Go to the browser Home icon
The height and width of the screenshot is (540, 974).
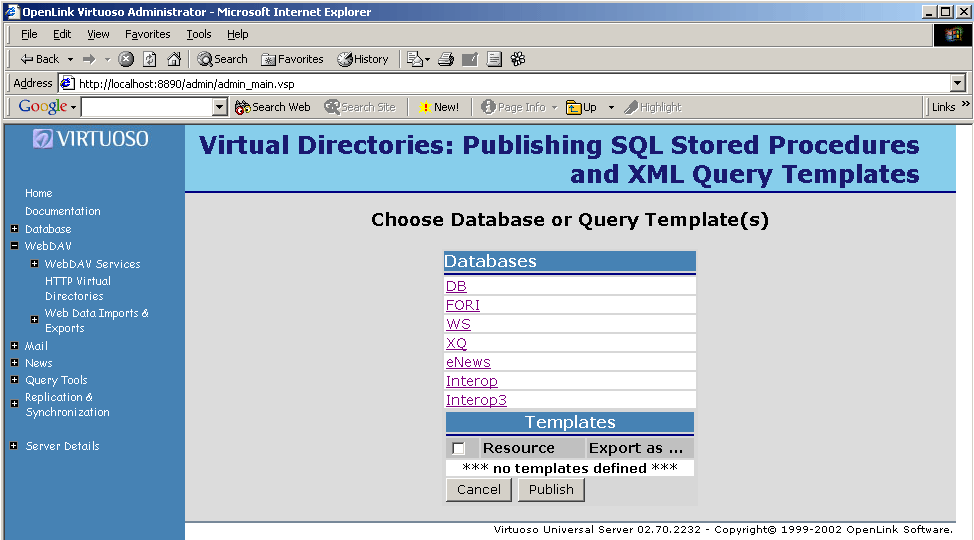[x=174, y=59]
